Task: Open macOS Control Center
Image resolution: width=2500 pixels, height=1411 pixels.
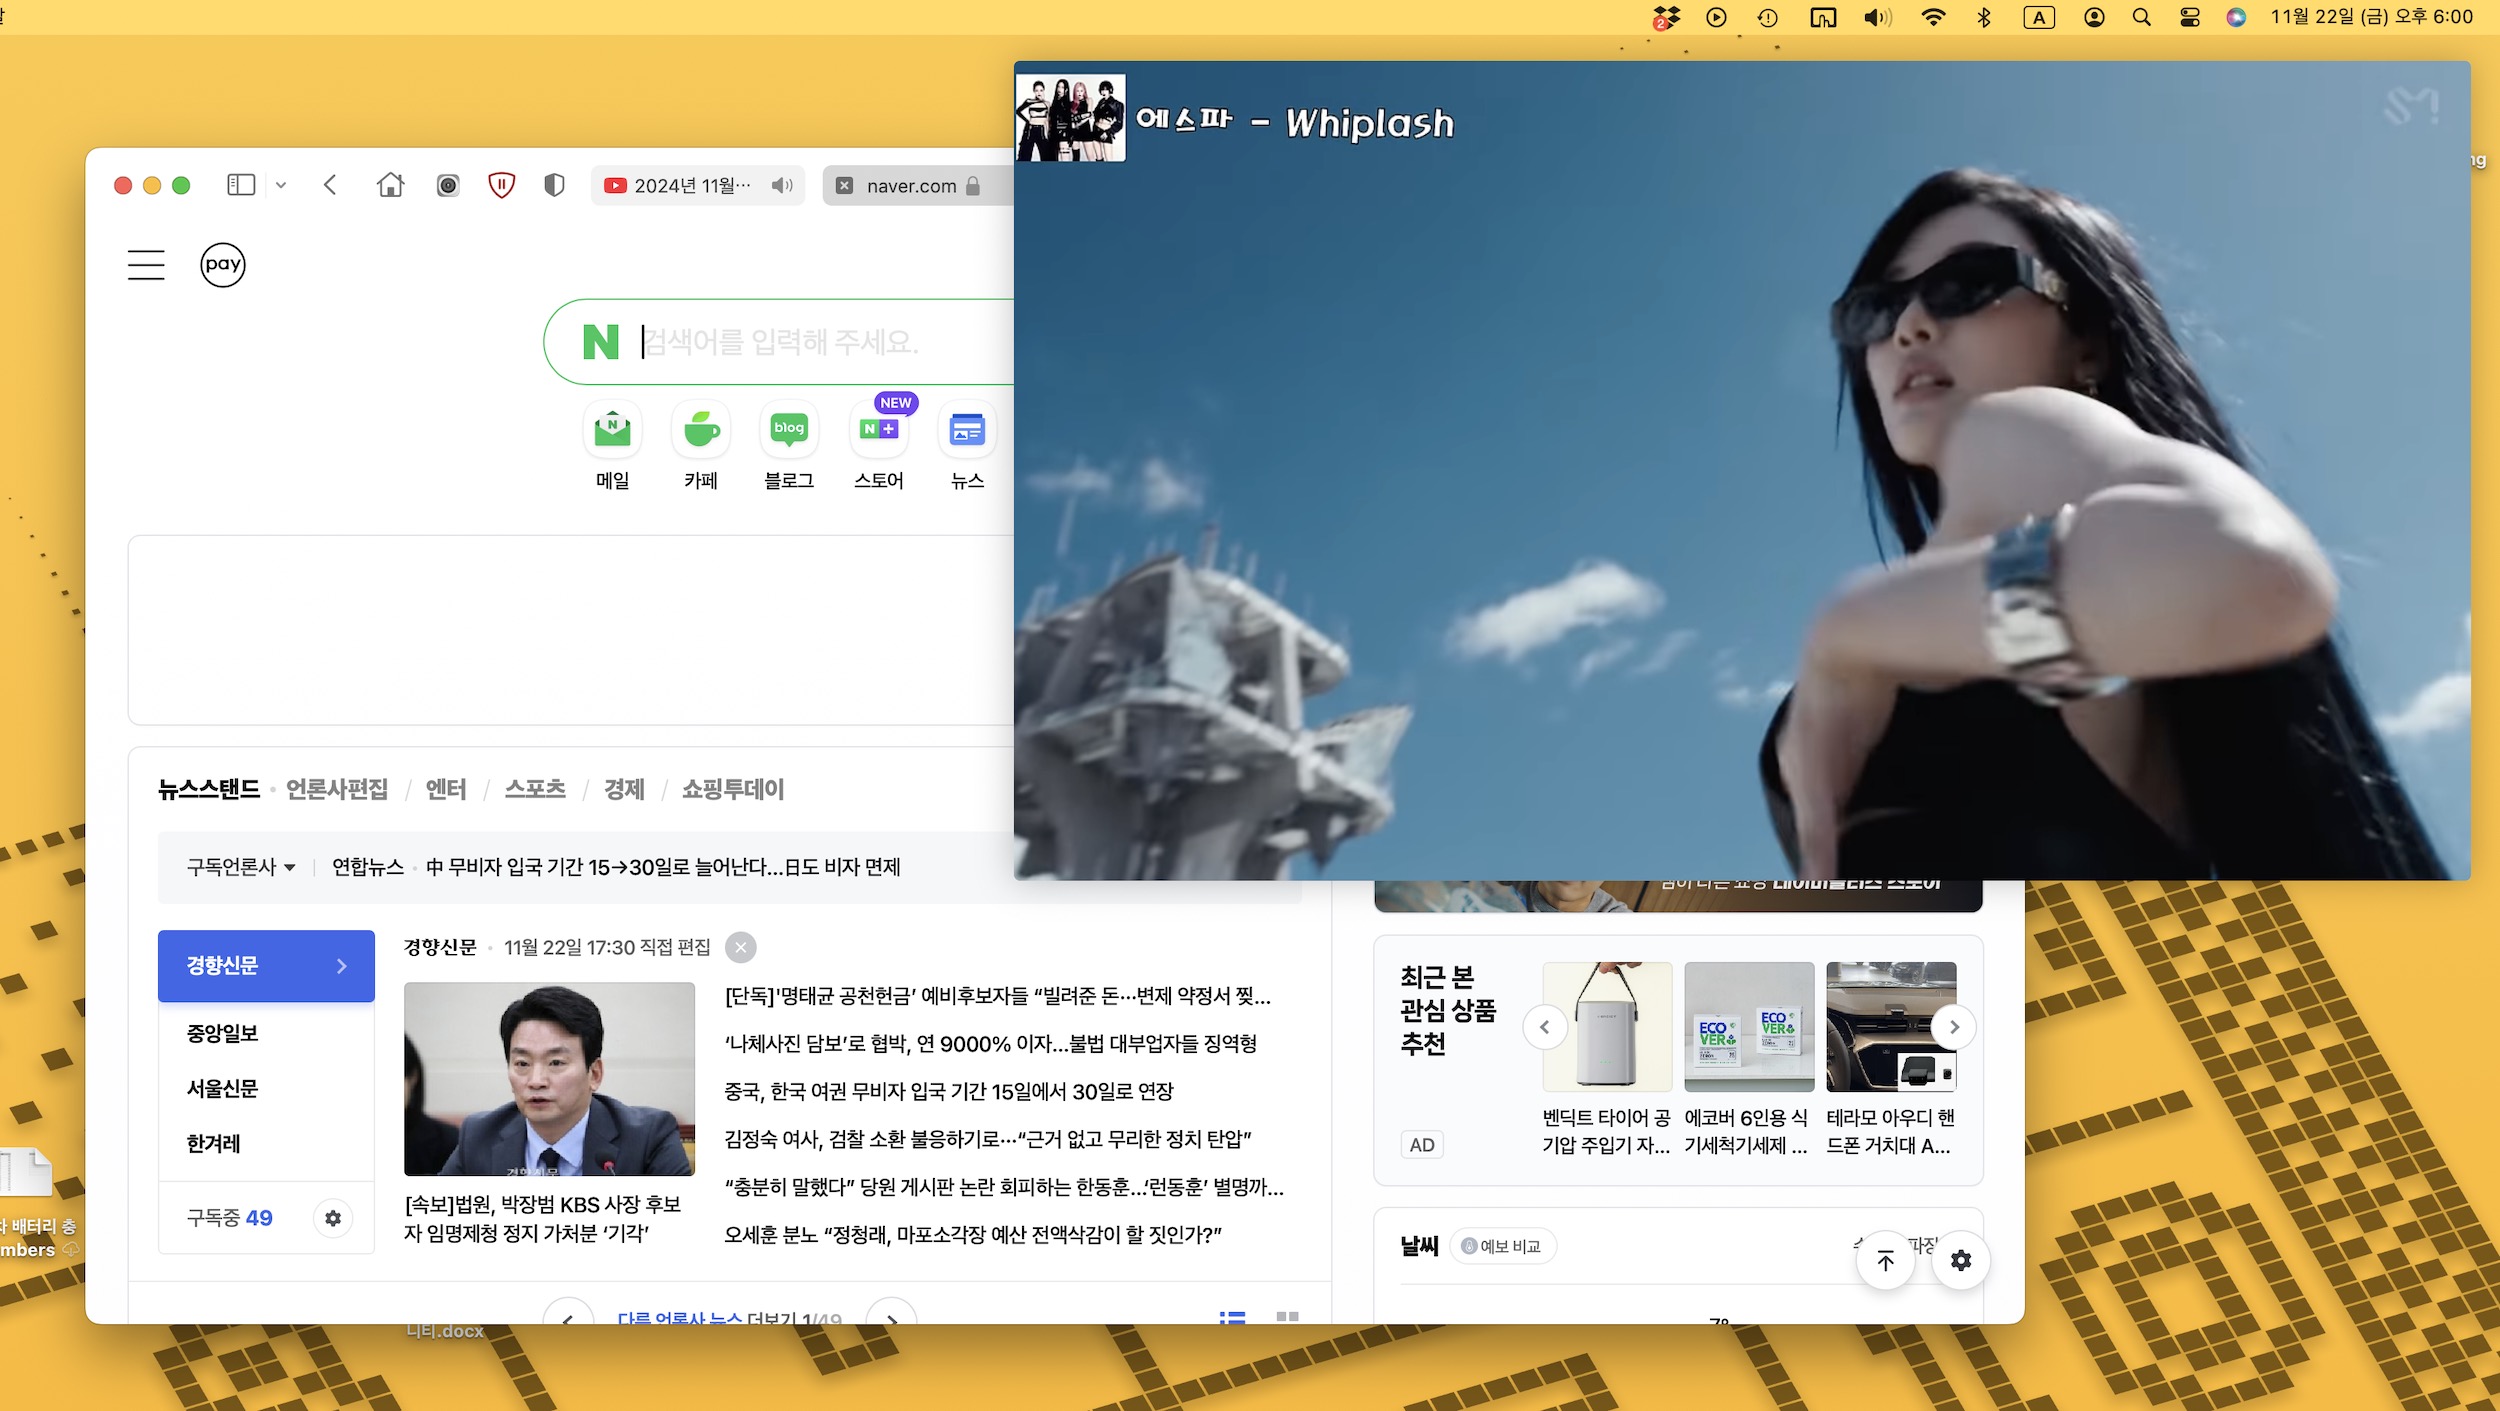Action: click(x=2189, y=17)
